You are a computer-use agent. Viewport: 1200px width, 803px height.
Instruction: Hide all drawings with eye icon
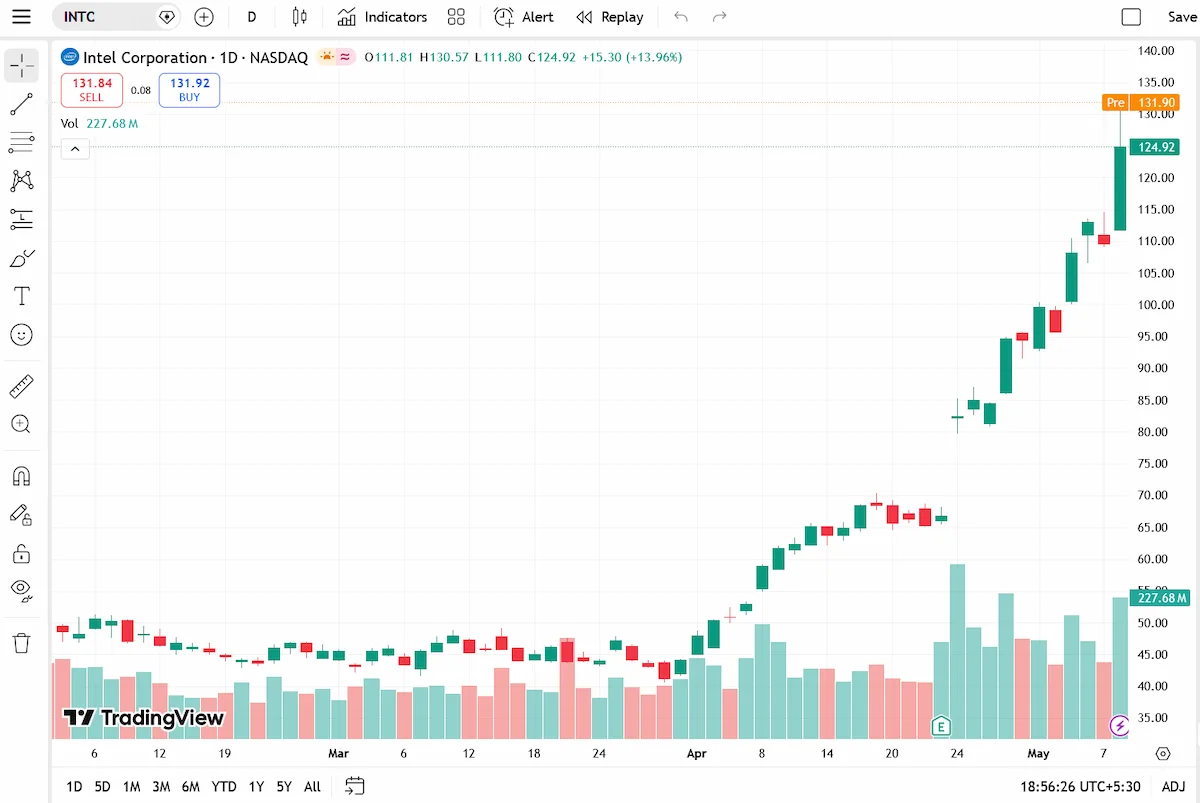(x=21, y=591)
